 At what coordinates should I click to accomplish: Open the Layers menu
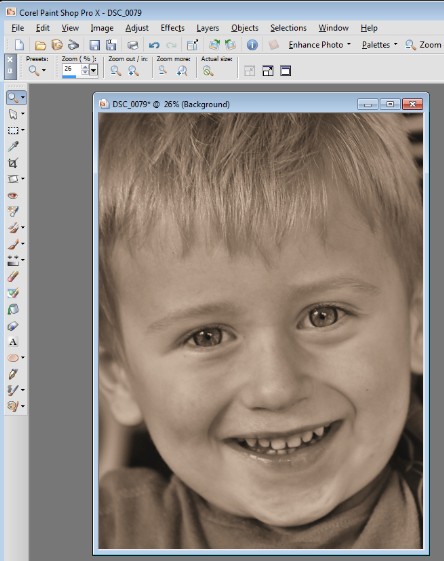click(x=208, y=28)
